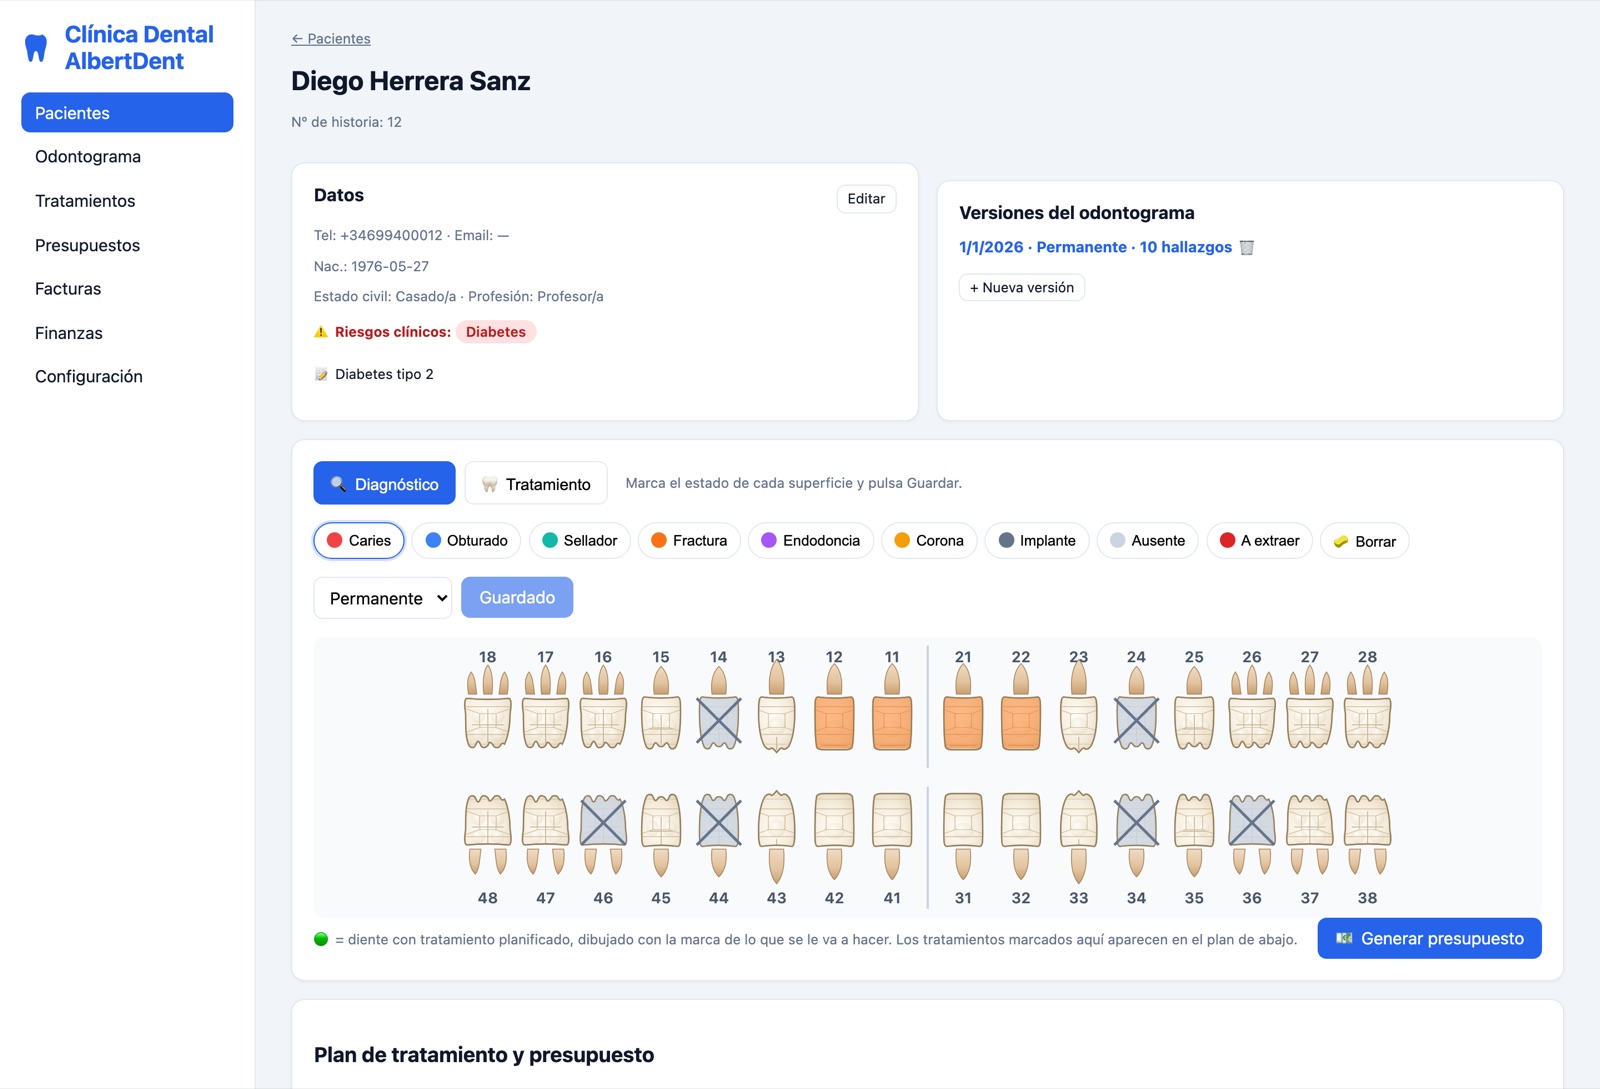This screenshot has width=1600, height=1089.
Task: Activate the Fractura marking option
Action: click(x=689, y=541)
